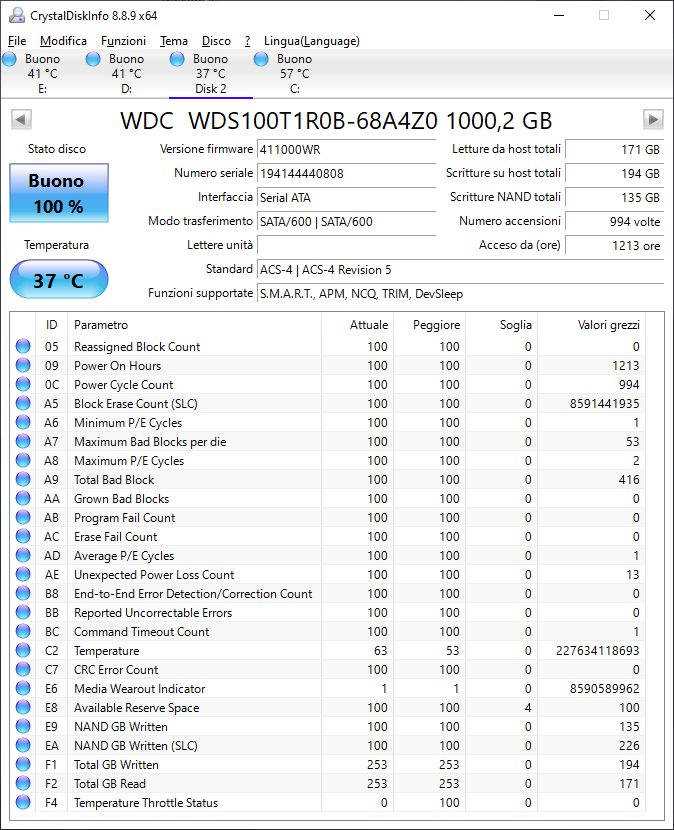Click status orb for Power On Hours row
The image size is (674, 830).
pyautogui.click(x=23, y=365)
